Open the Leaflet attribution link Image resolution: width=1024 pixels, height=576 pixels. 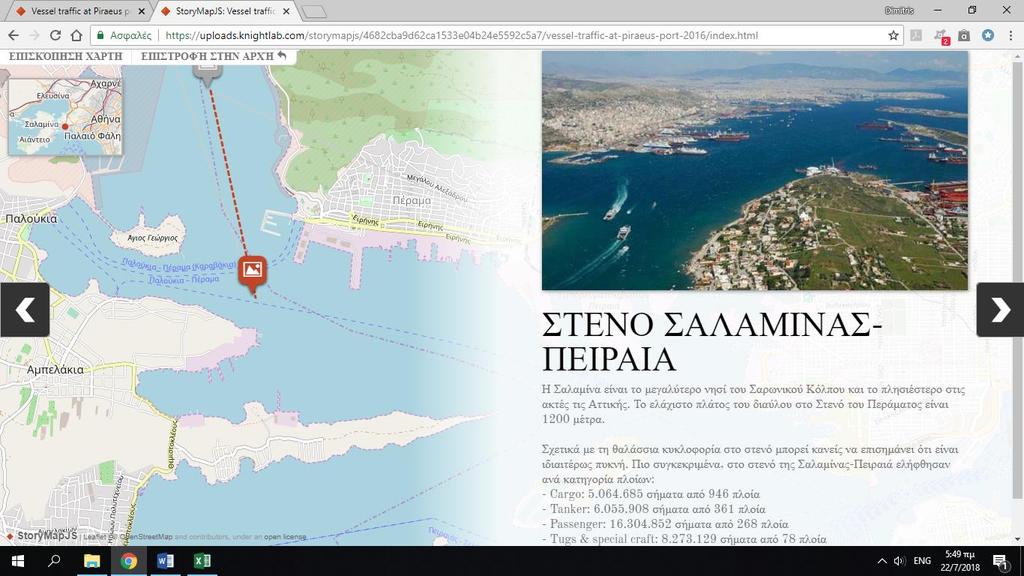click(93, 537)
